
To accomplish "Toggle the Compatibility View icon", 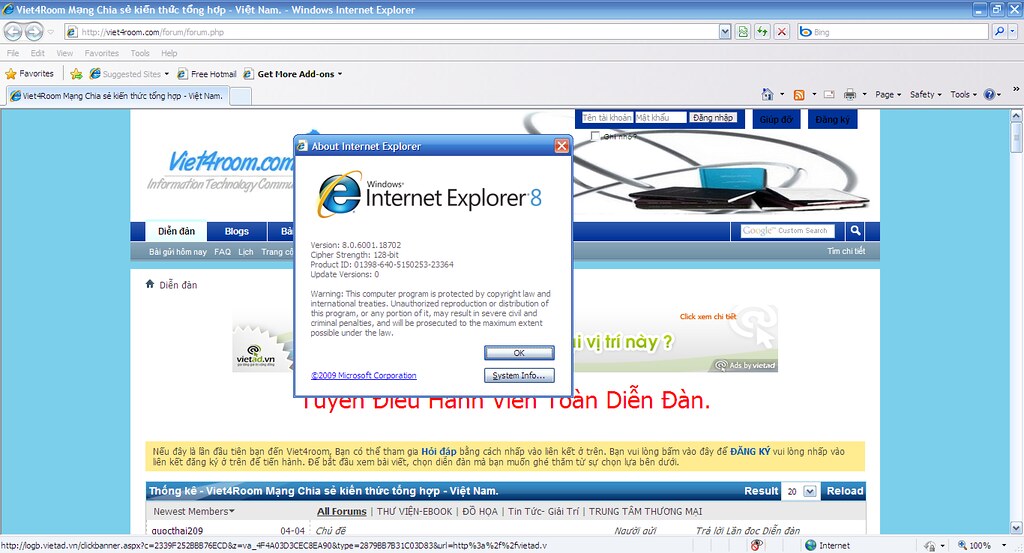I will [x=743, y=31].
